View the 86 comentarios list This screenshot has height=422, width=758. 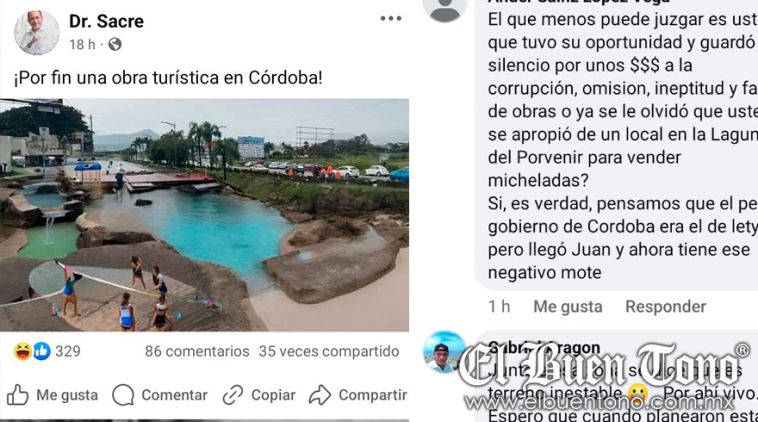(x=197, y=351)
